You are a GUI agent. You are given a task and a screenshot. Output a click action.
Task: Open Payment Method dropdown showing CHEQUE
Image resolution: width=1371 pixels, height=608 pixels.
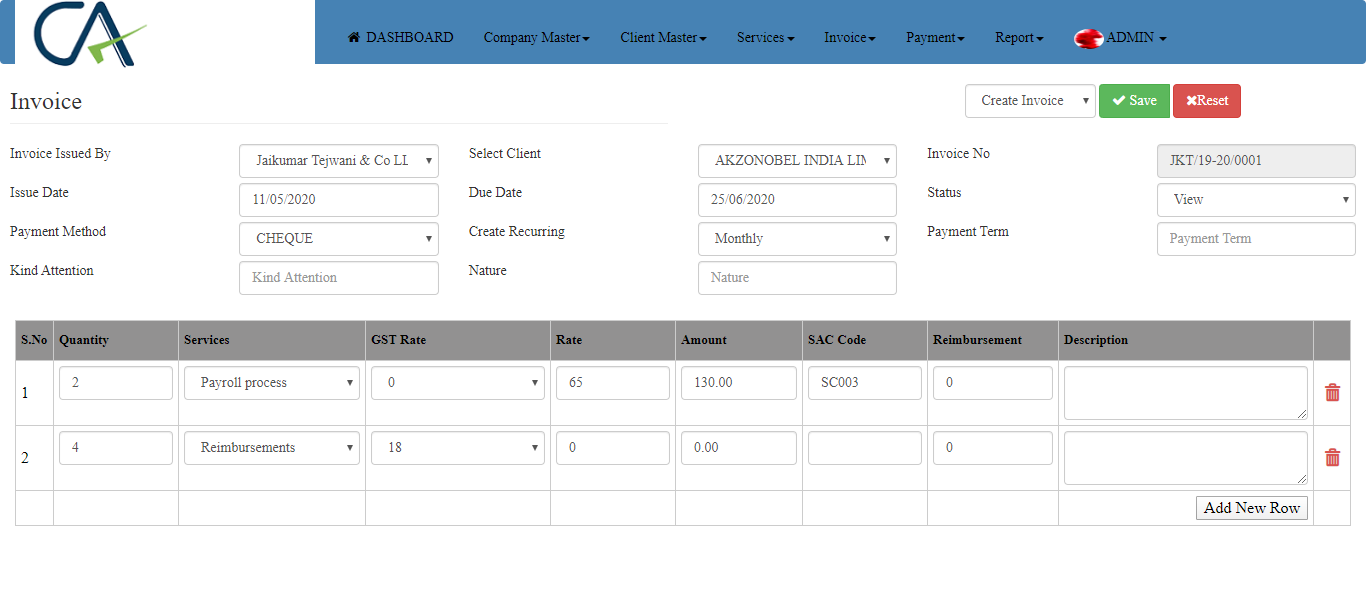(339, 239)
